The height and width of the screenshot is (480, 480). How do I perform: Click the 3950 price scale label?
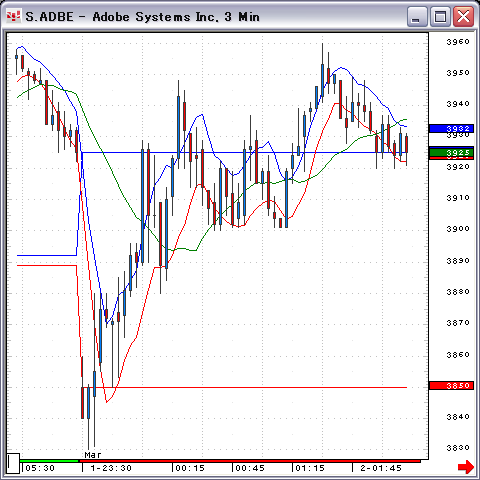coord(458,73)
